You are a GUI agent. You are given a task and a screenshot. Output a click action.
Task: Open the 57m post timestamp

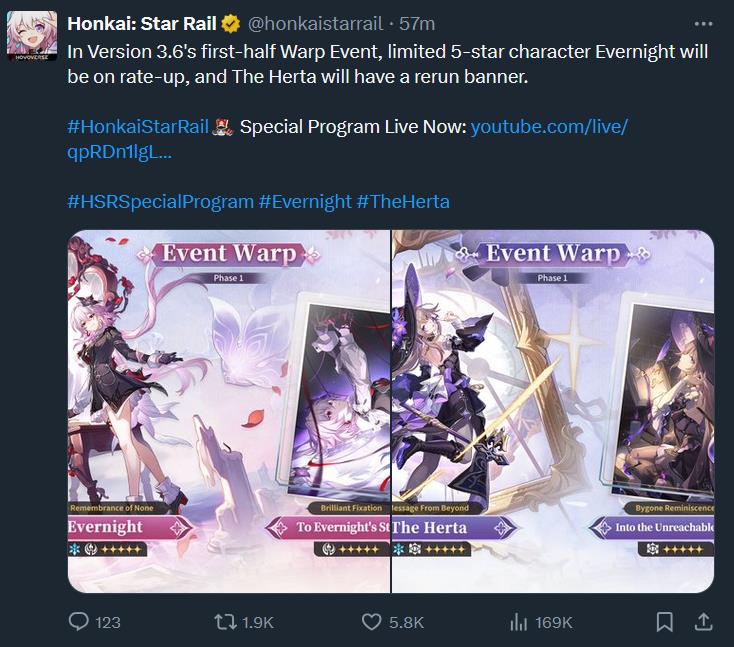tap(417, 24)
